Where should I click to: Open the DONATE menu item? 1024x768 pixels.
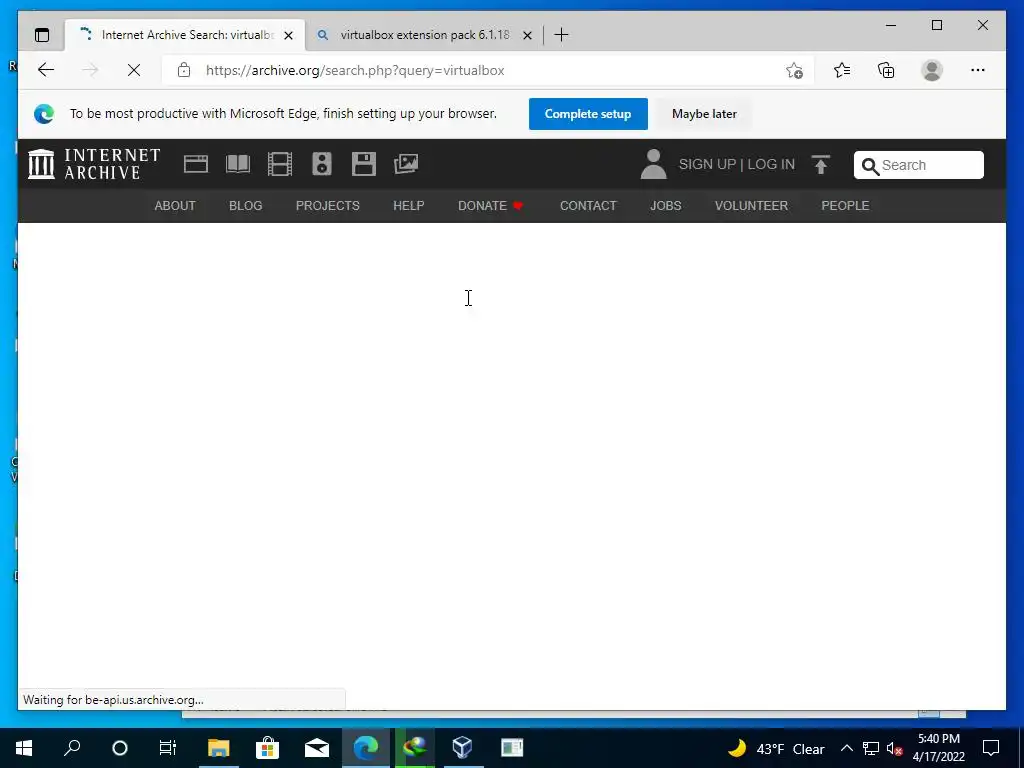point(490,206)
